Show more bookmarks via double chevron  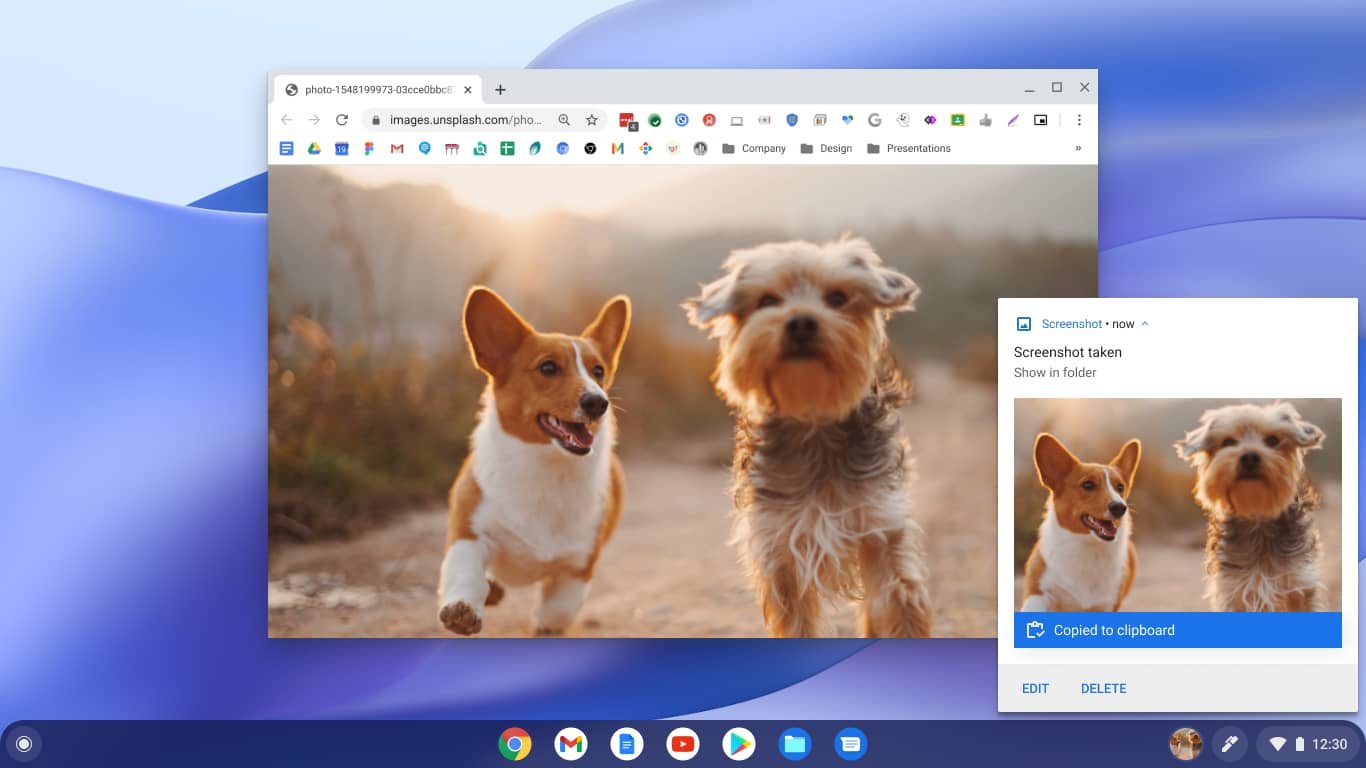tap(1078, 148)
